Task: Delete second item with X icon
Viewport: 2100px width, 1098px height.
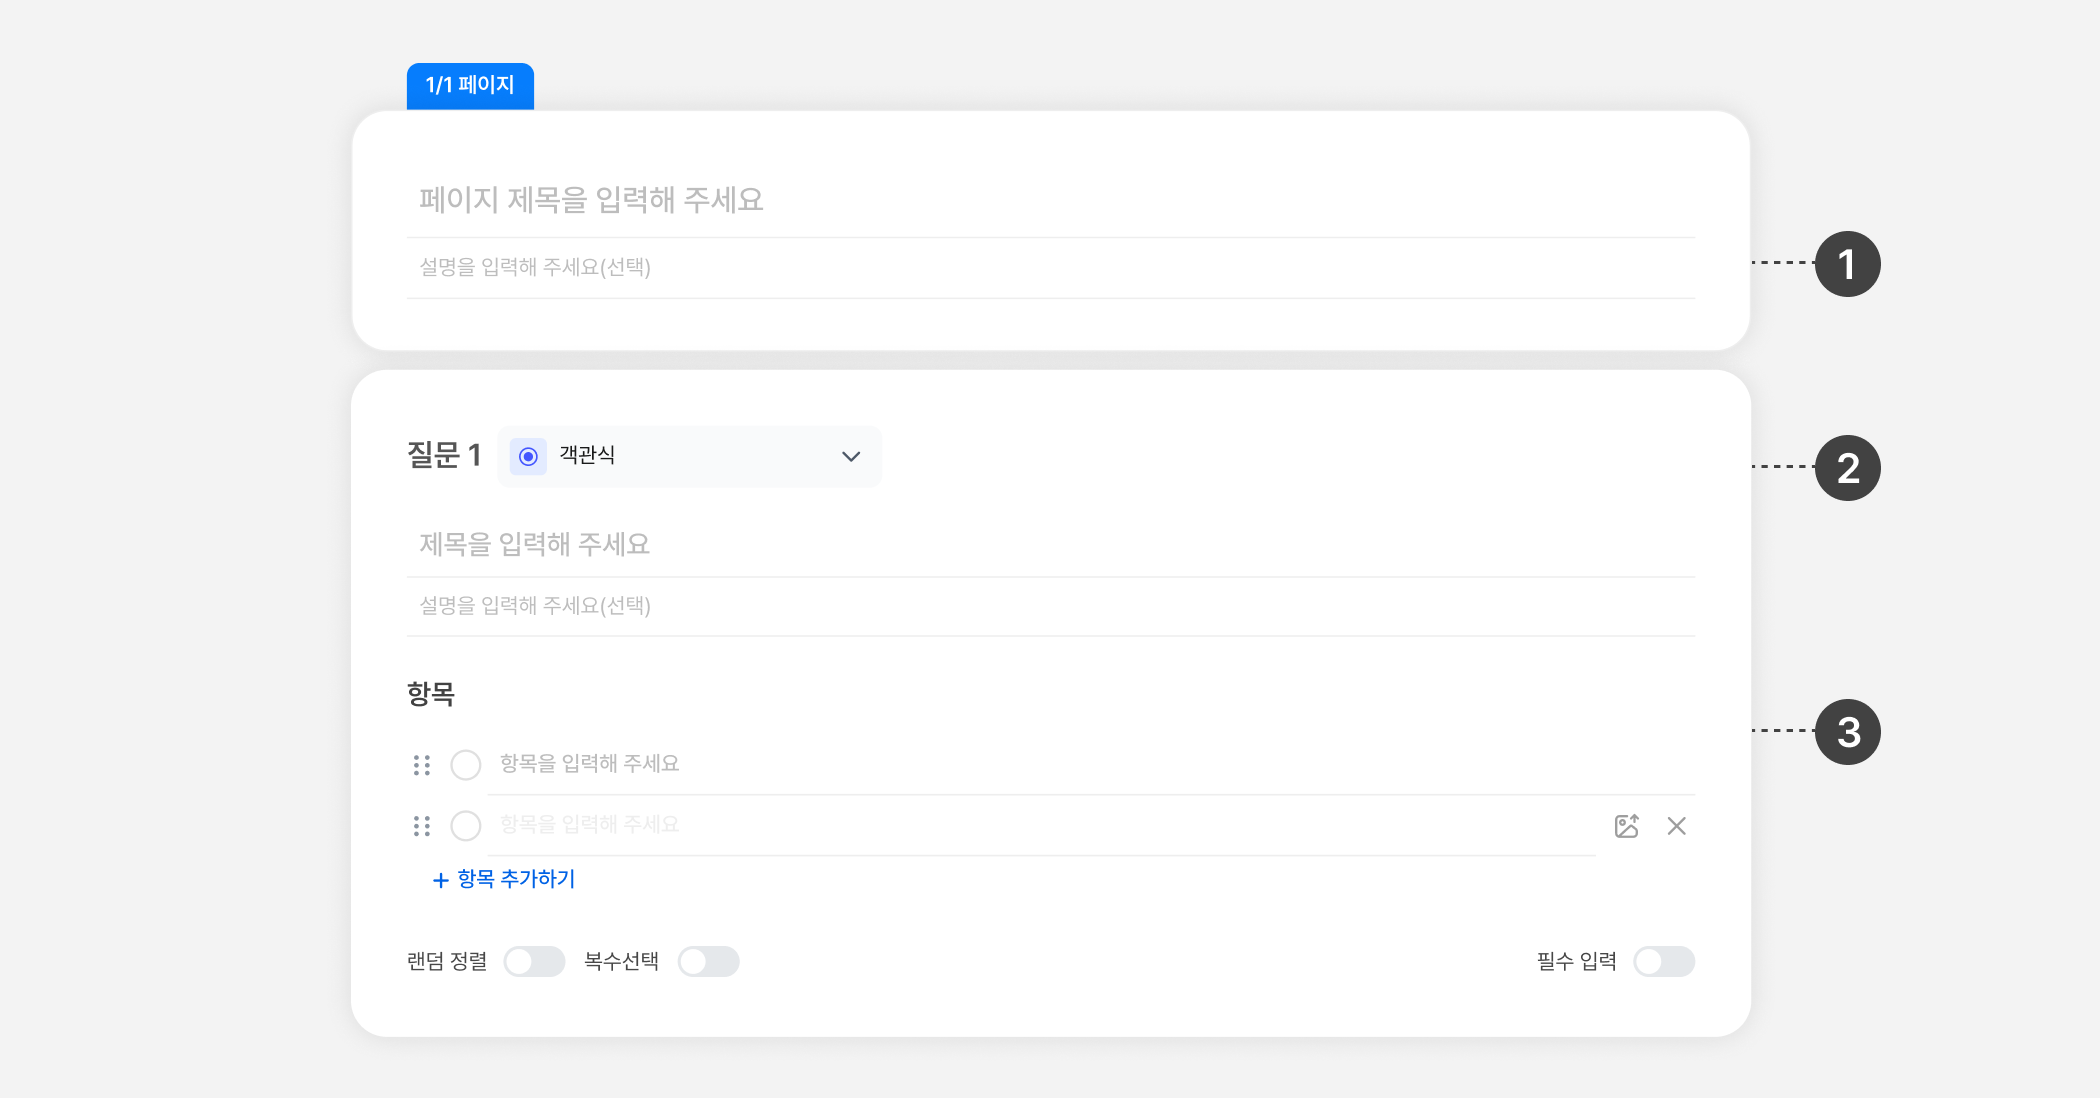Action: (1677, 826)
